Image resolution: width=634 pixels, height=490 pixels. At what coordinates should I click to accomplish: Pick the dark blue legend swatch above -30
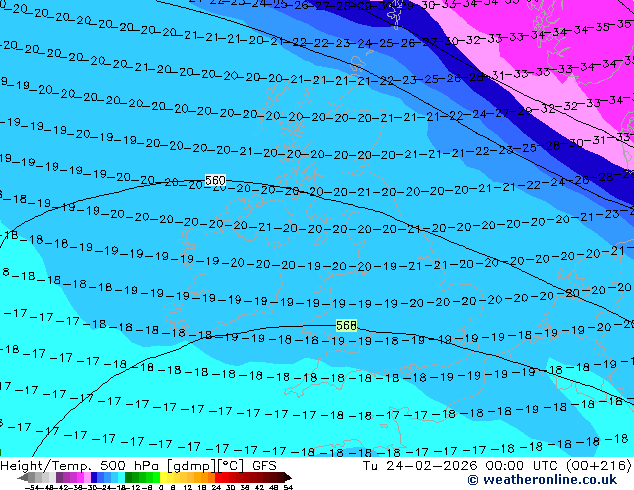click(x=94, y=477)
